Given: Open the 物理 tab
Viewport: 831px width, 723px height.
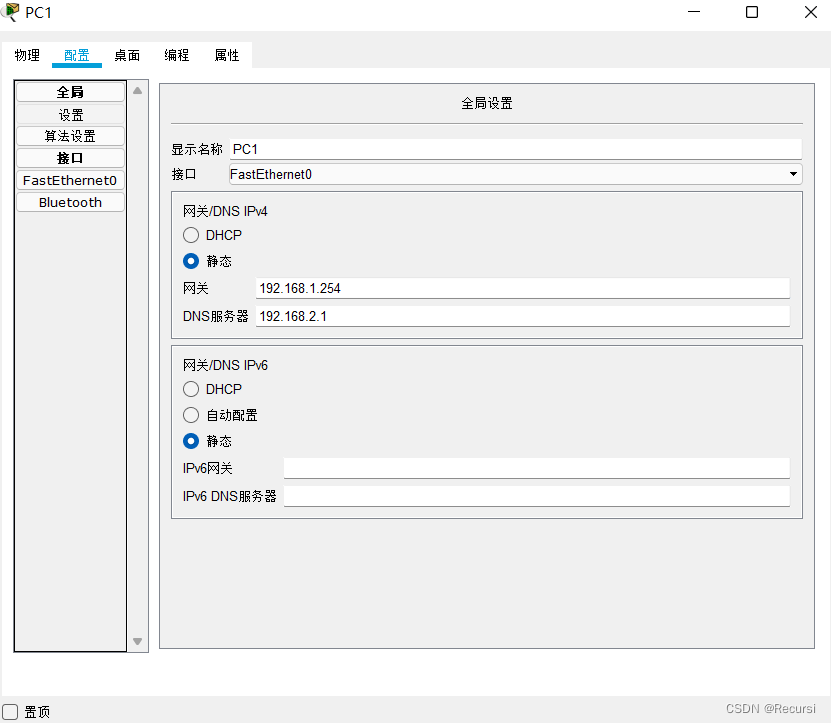Looking at the screenshot, I should point(27,55).
